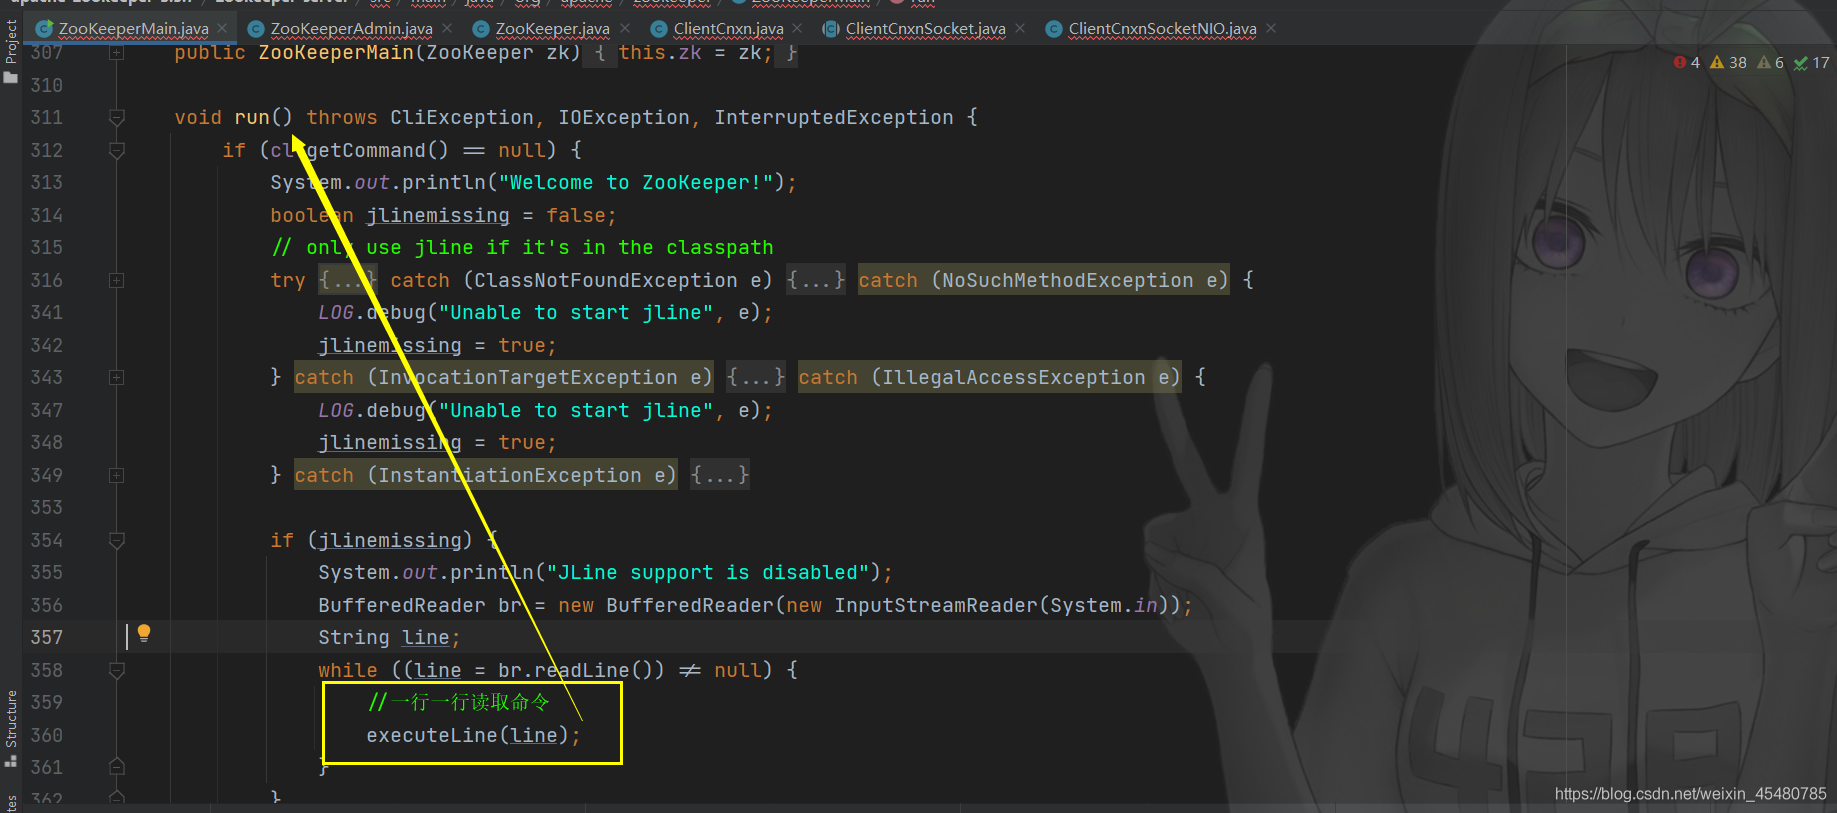Click line number 357 in the gutter
Image resolution: width=1837 pixels, height=813 pixels.
(46, 638)
